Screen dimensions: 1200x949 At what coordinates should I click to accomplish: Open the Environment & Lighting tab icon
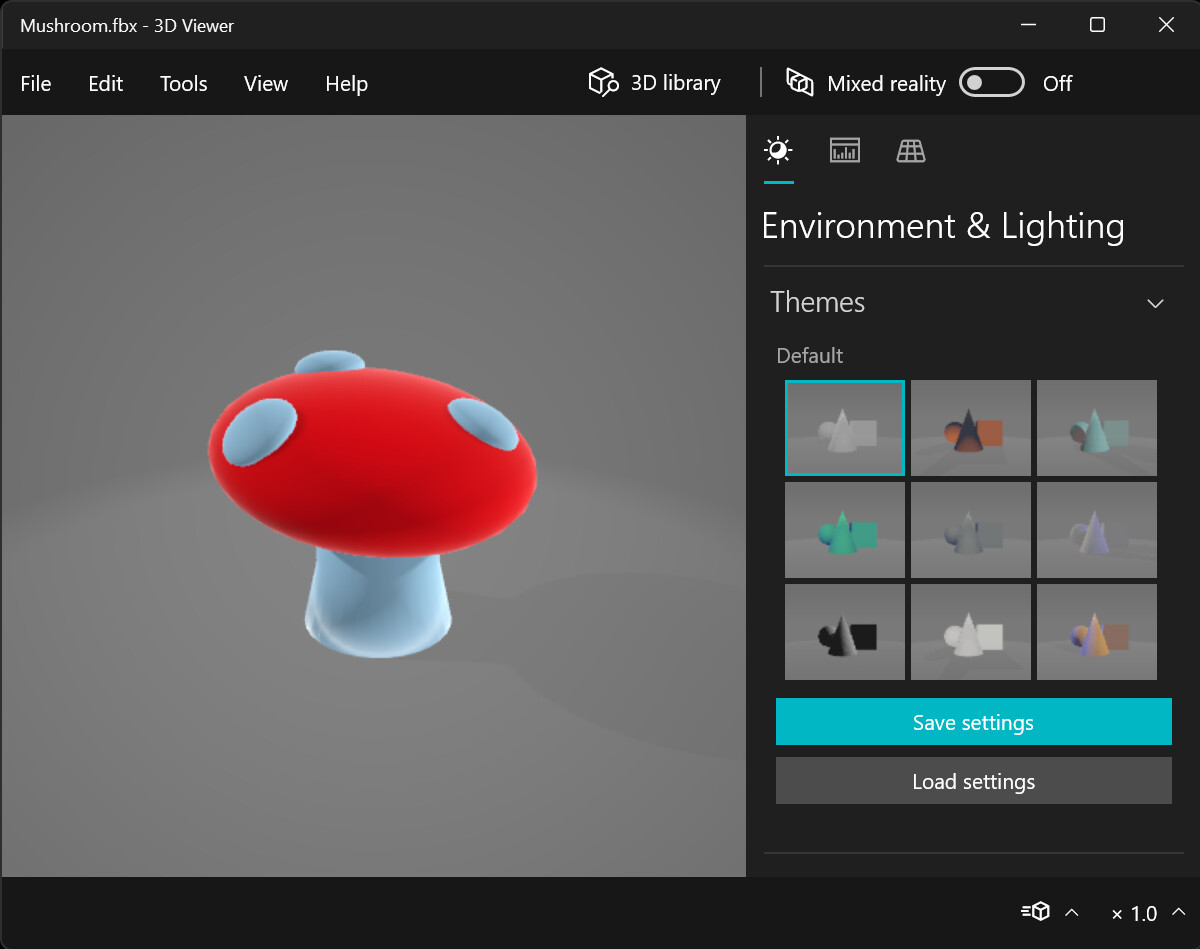tap(778, 151)
